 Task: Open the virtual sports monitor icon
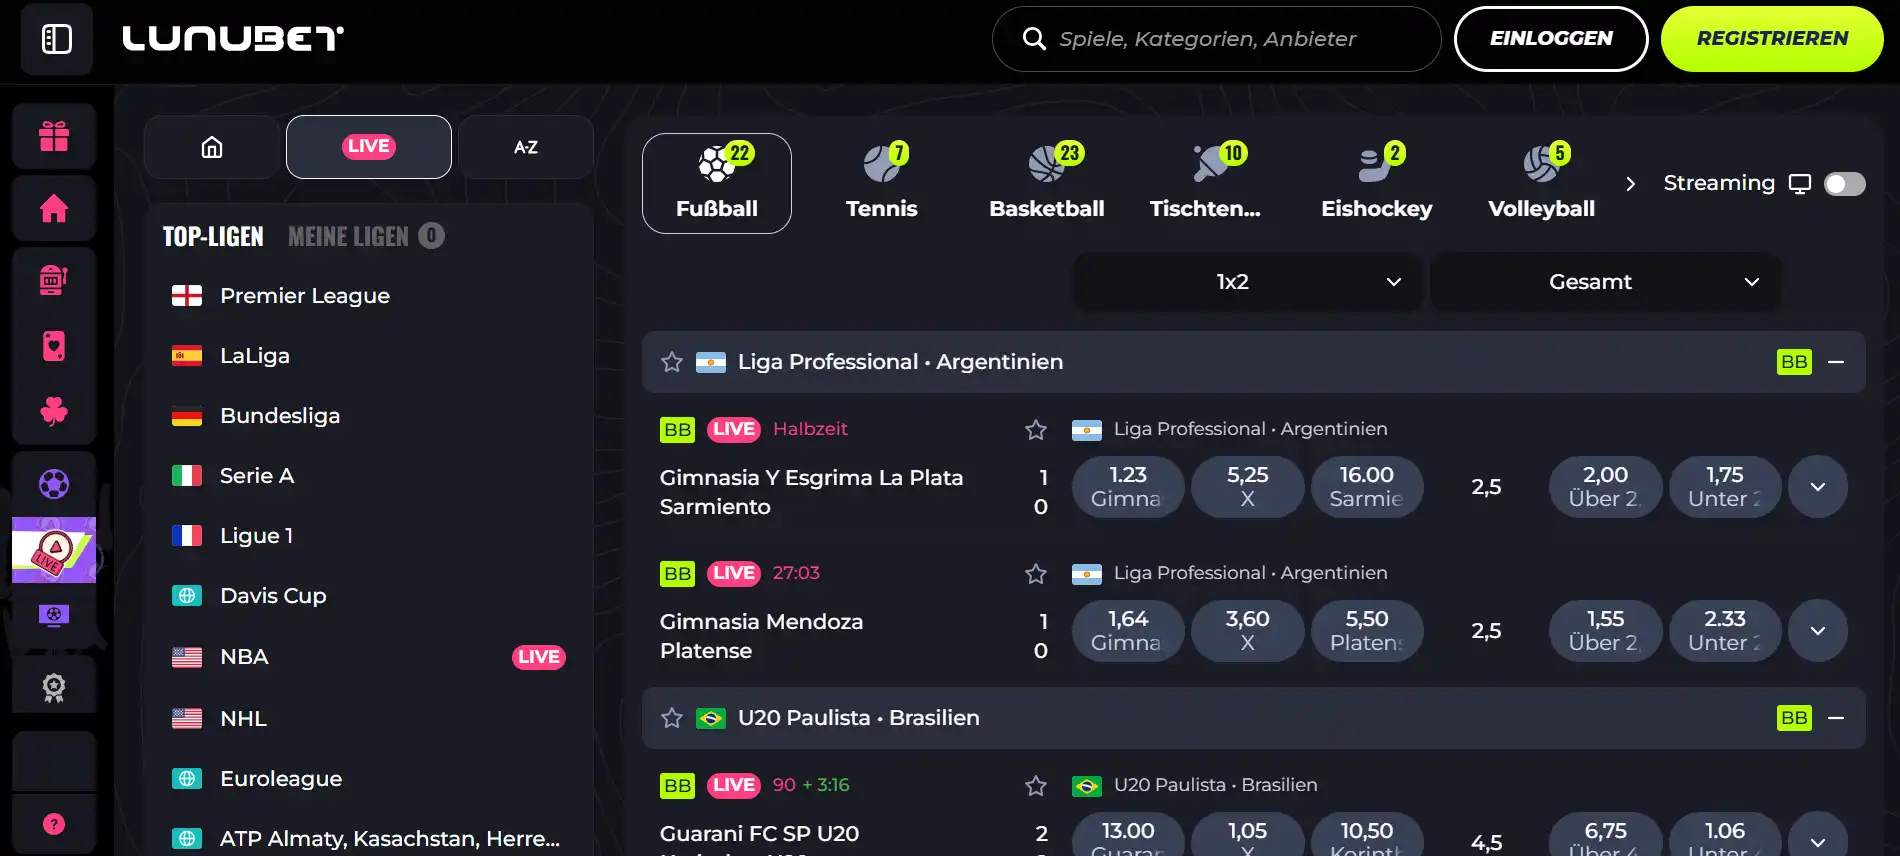click(x=54, y=615)
